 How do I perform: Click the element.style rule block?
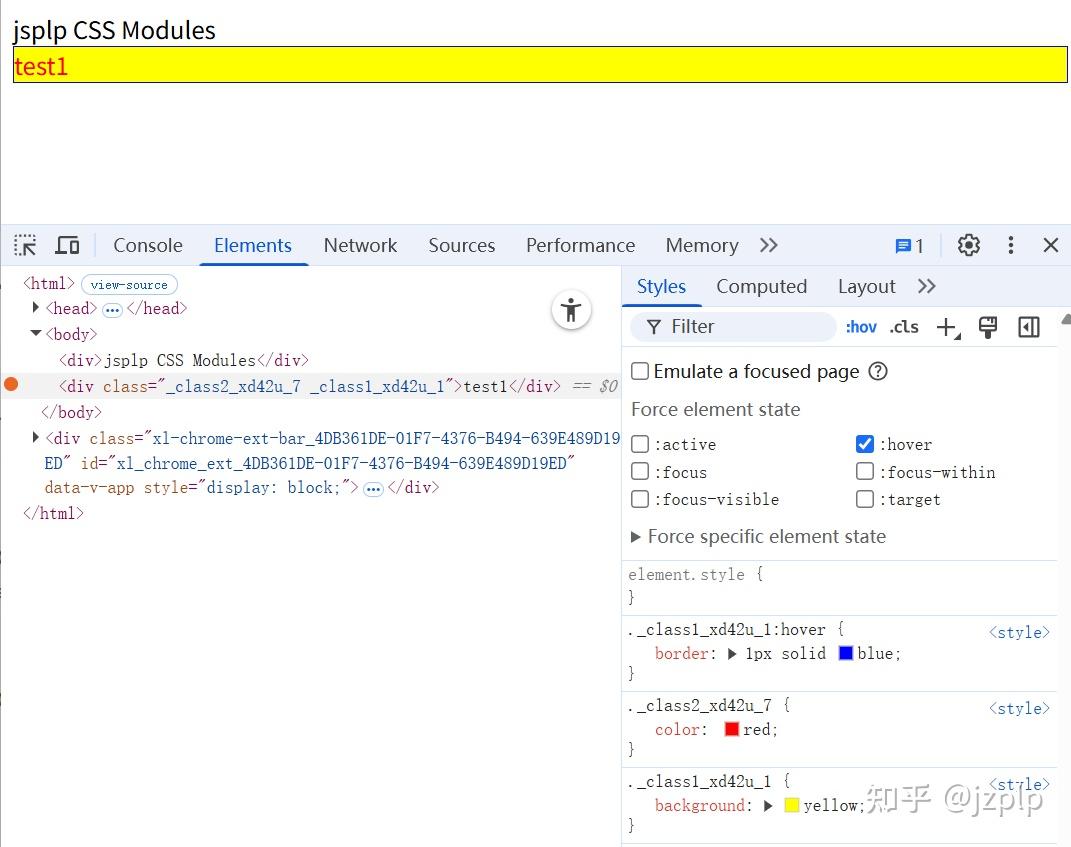[x=839, y=586]
